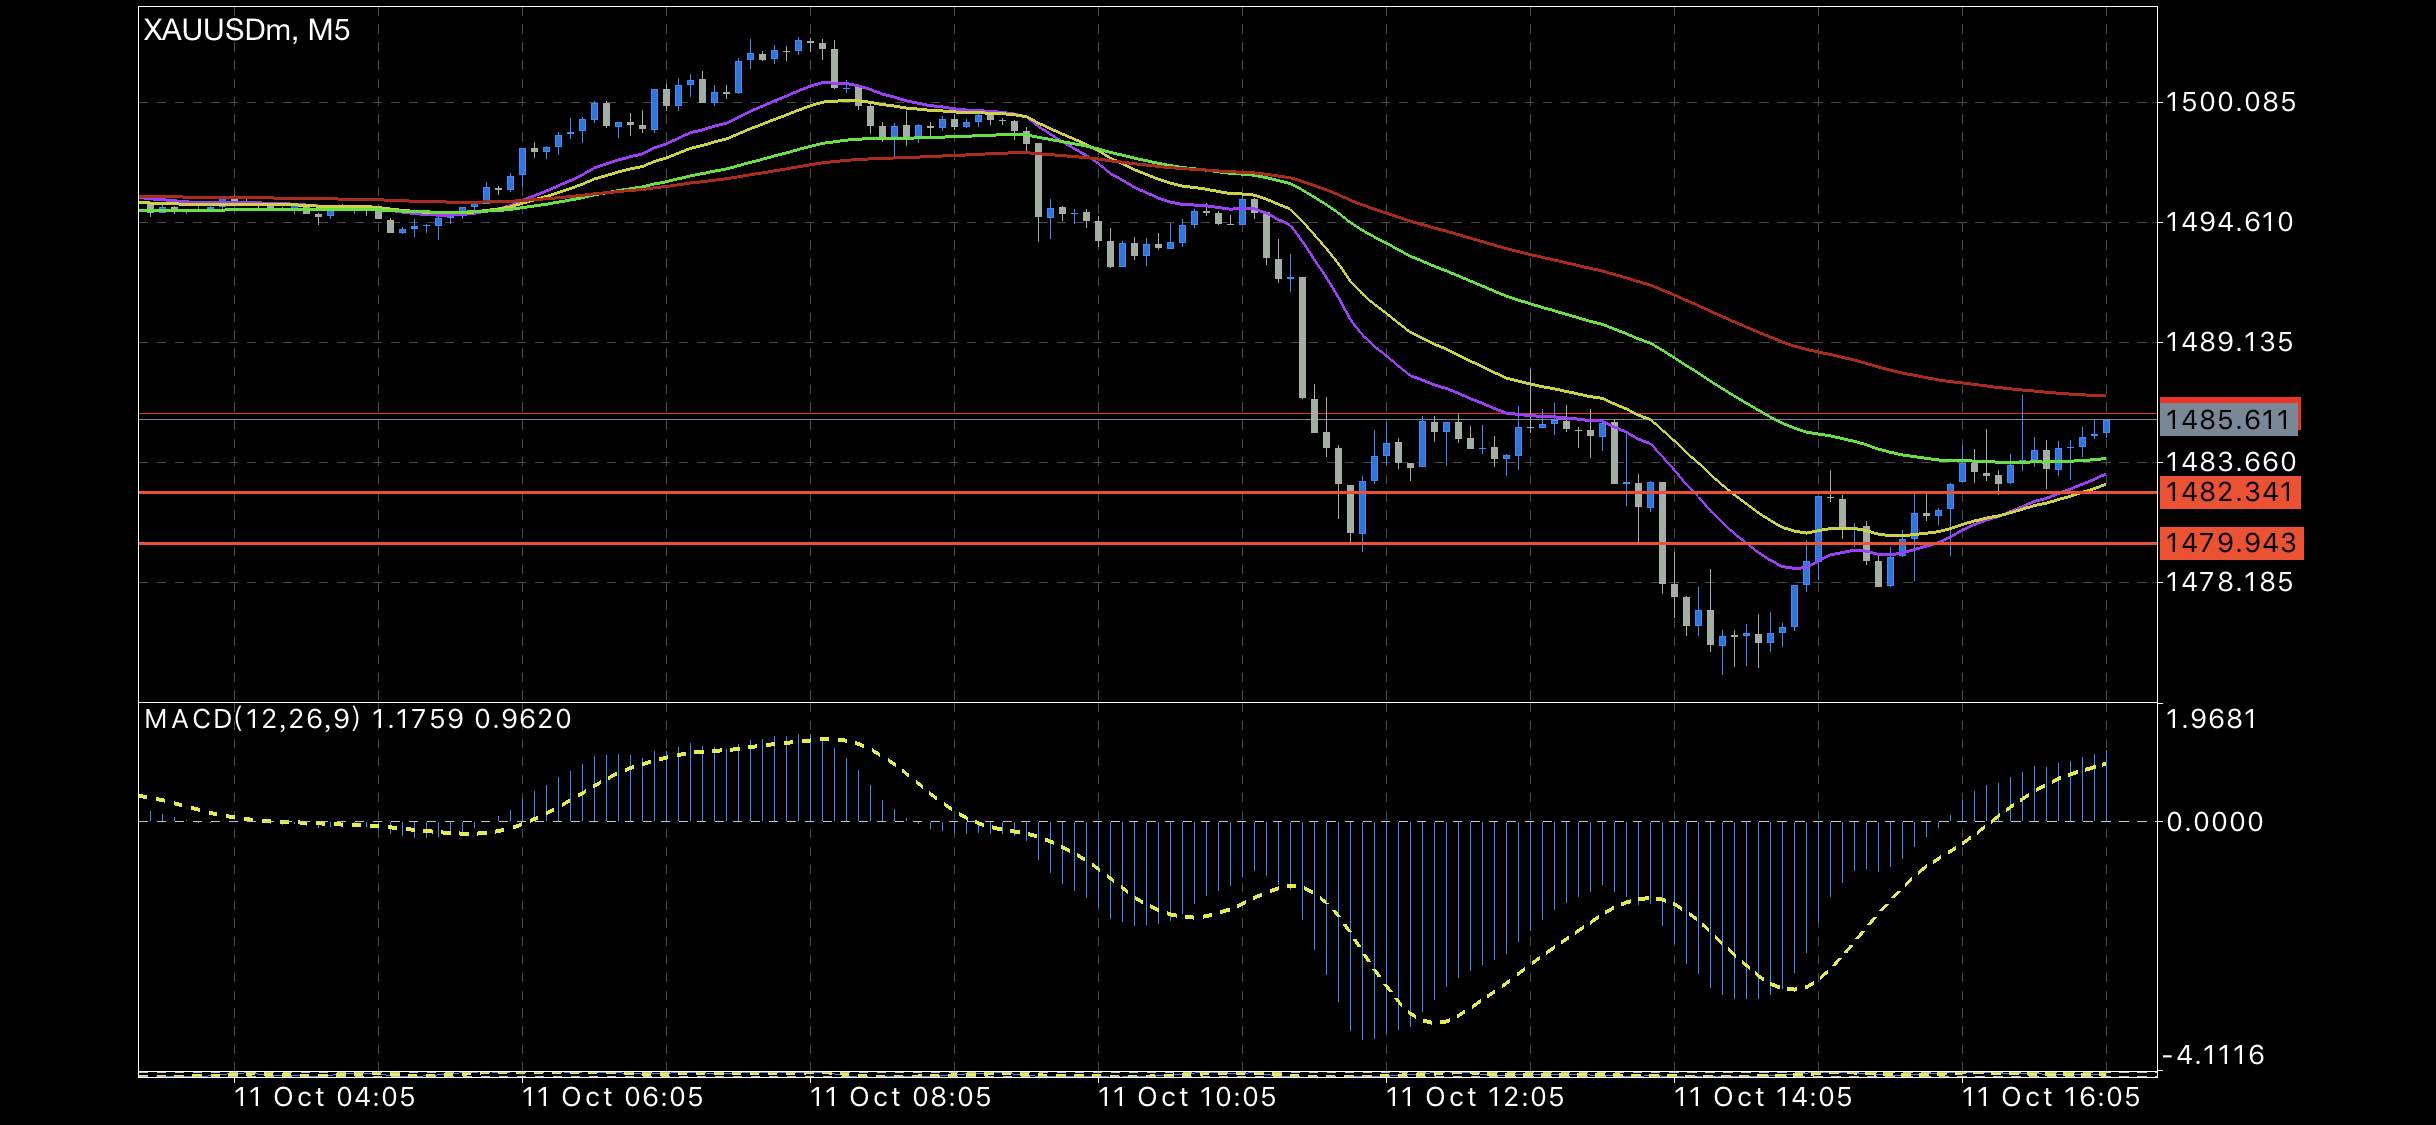Screen dimensions: 2436x1125
Task: Click the 1478.185 price axis label
Action: coord(2230,582)
